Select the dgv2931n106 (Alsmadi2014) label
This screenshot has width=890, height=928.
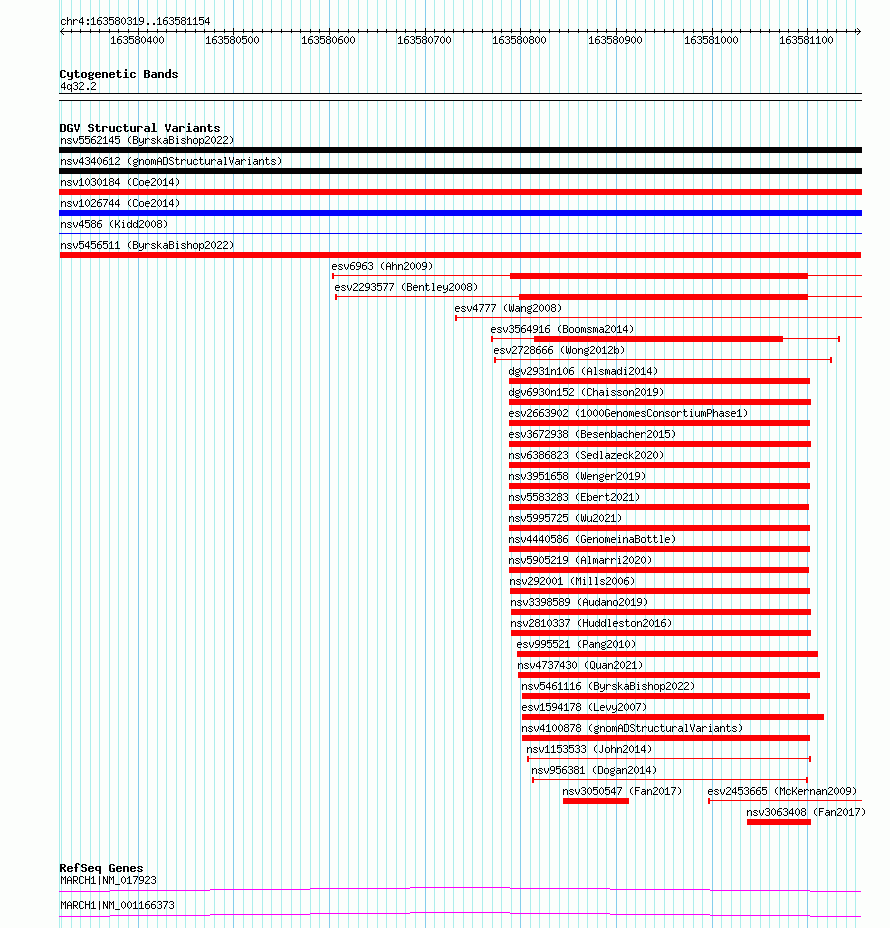pyautogui.click(x=583, y=371)
